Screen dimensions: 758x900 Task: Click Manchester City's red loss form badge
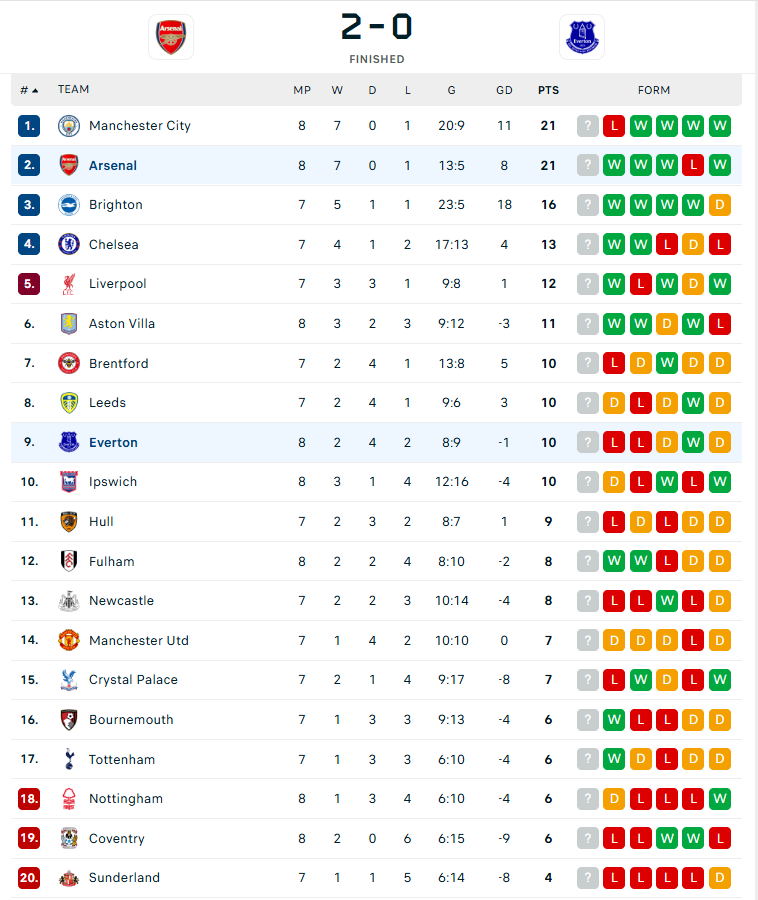[x=614, y=126]
